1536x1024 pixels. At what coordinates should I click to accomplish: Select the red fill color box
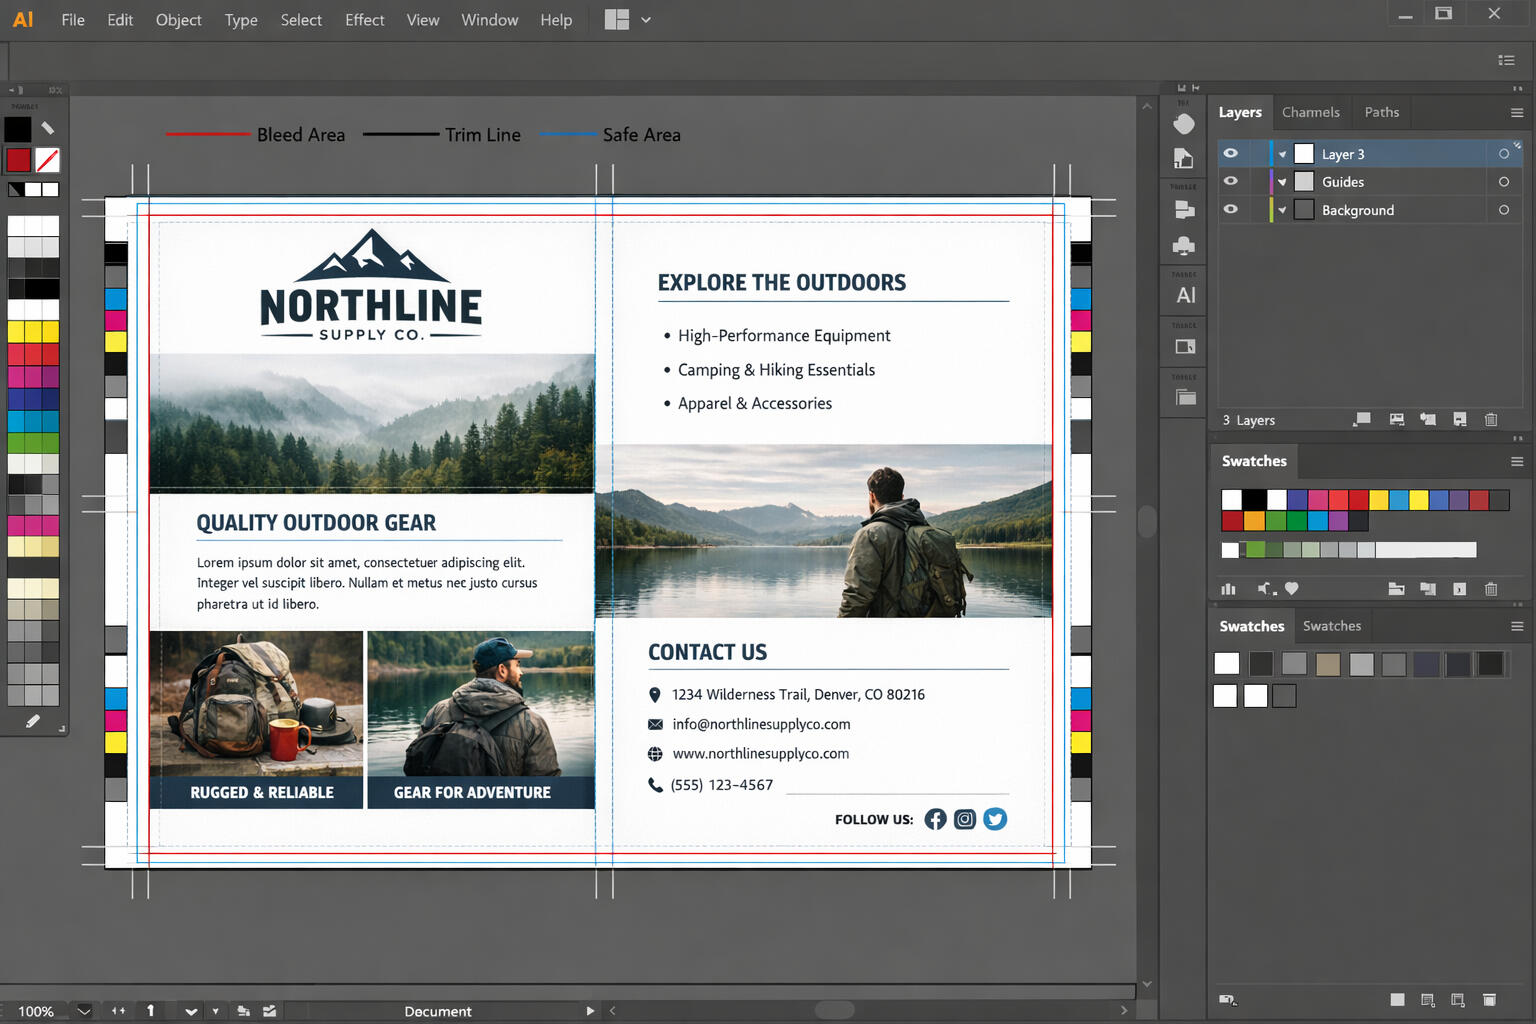(18, 160)
